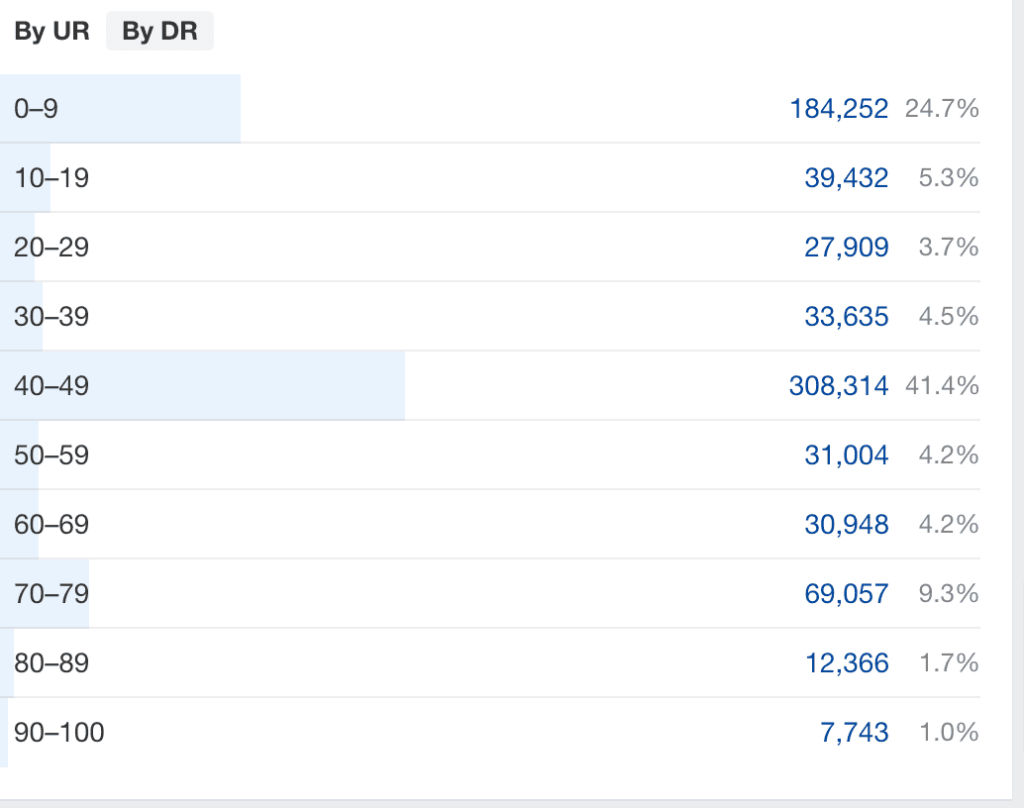Viewport: 1024px width, 808px height.
Task: Open the 7,743 count link
Action: coord(854,732)
